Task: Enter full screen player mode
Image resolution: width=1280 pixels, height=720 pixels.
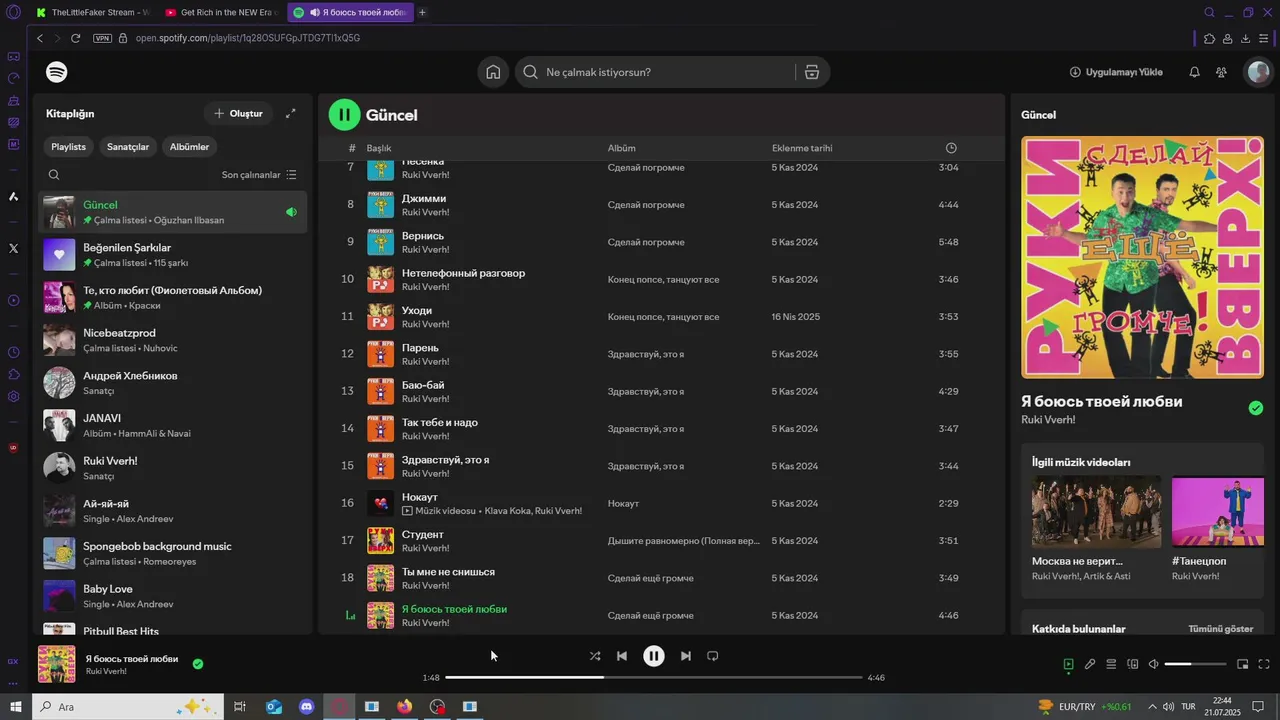Action: [x=1264, y=664]
